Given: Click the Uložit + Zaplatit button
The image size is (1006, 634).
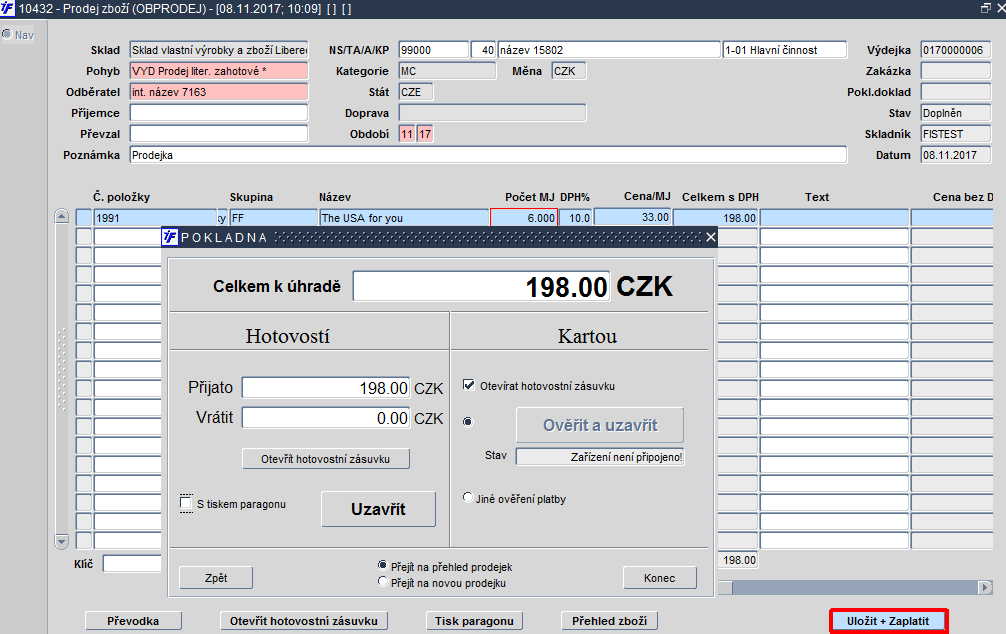Looking at the screenshot, I should (x=888, y=621).
